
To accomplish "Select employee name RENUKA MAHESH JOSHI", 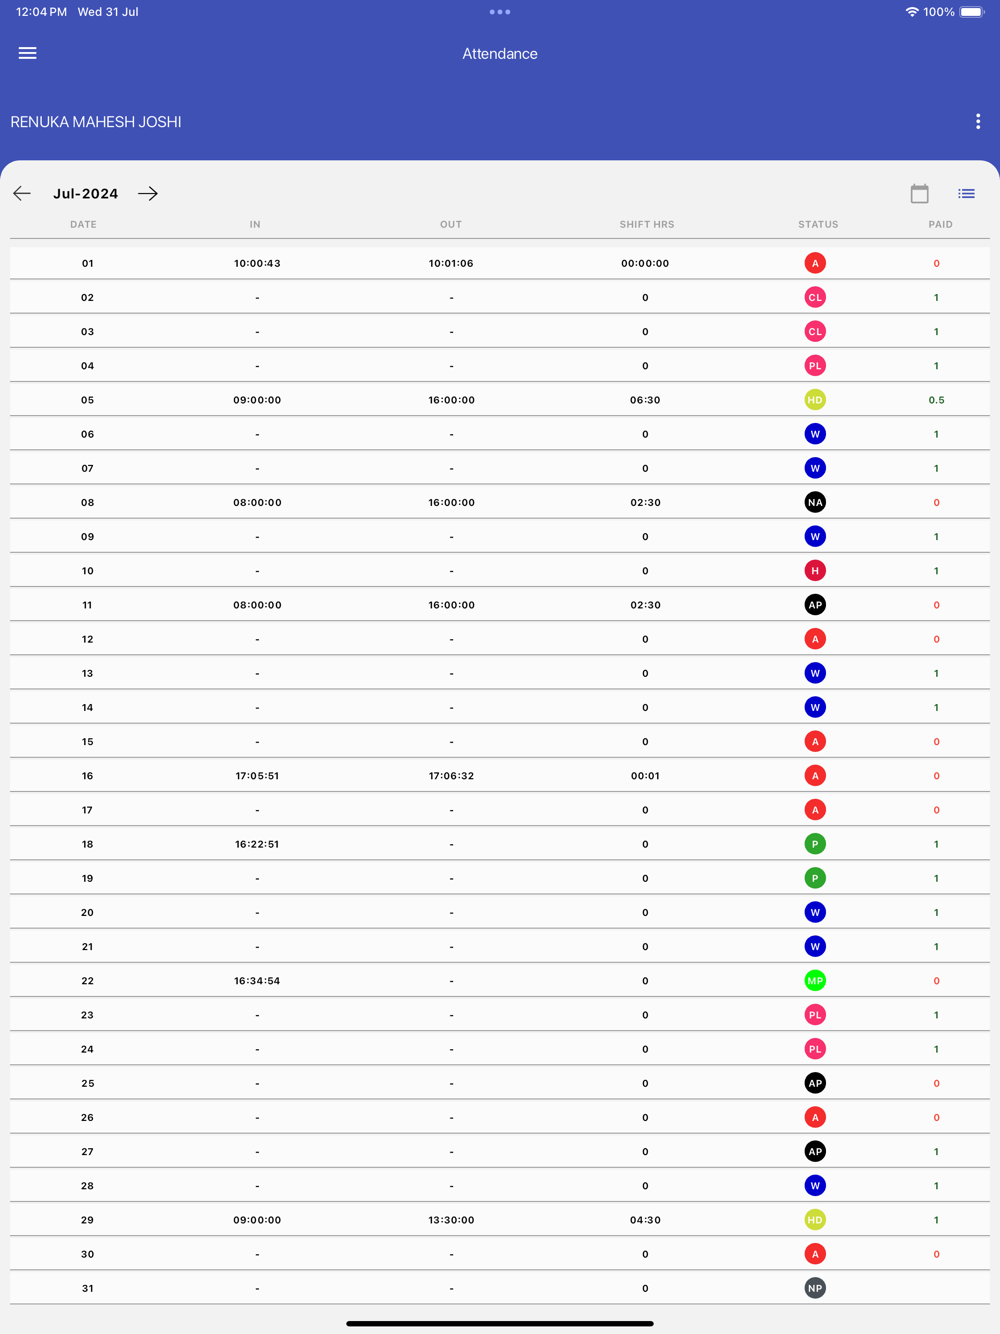I will 96,122.
